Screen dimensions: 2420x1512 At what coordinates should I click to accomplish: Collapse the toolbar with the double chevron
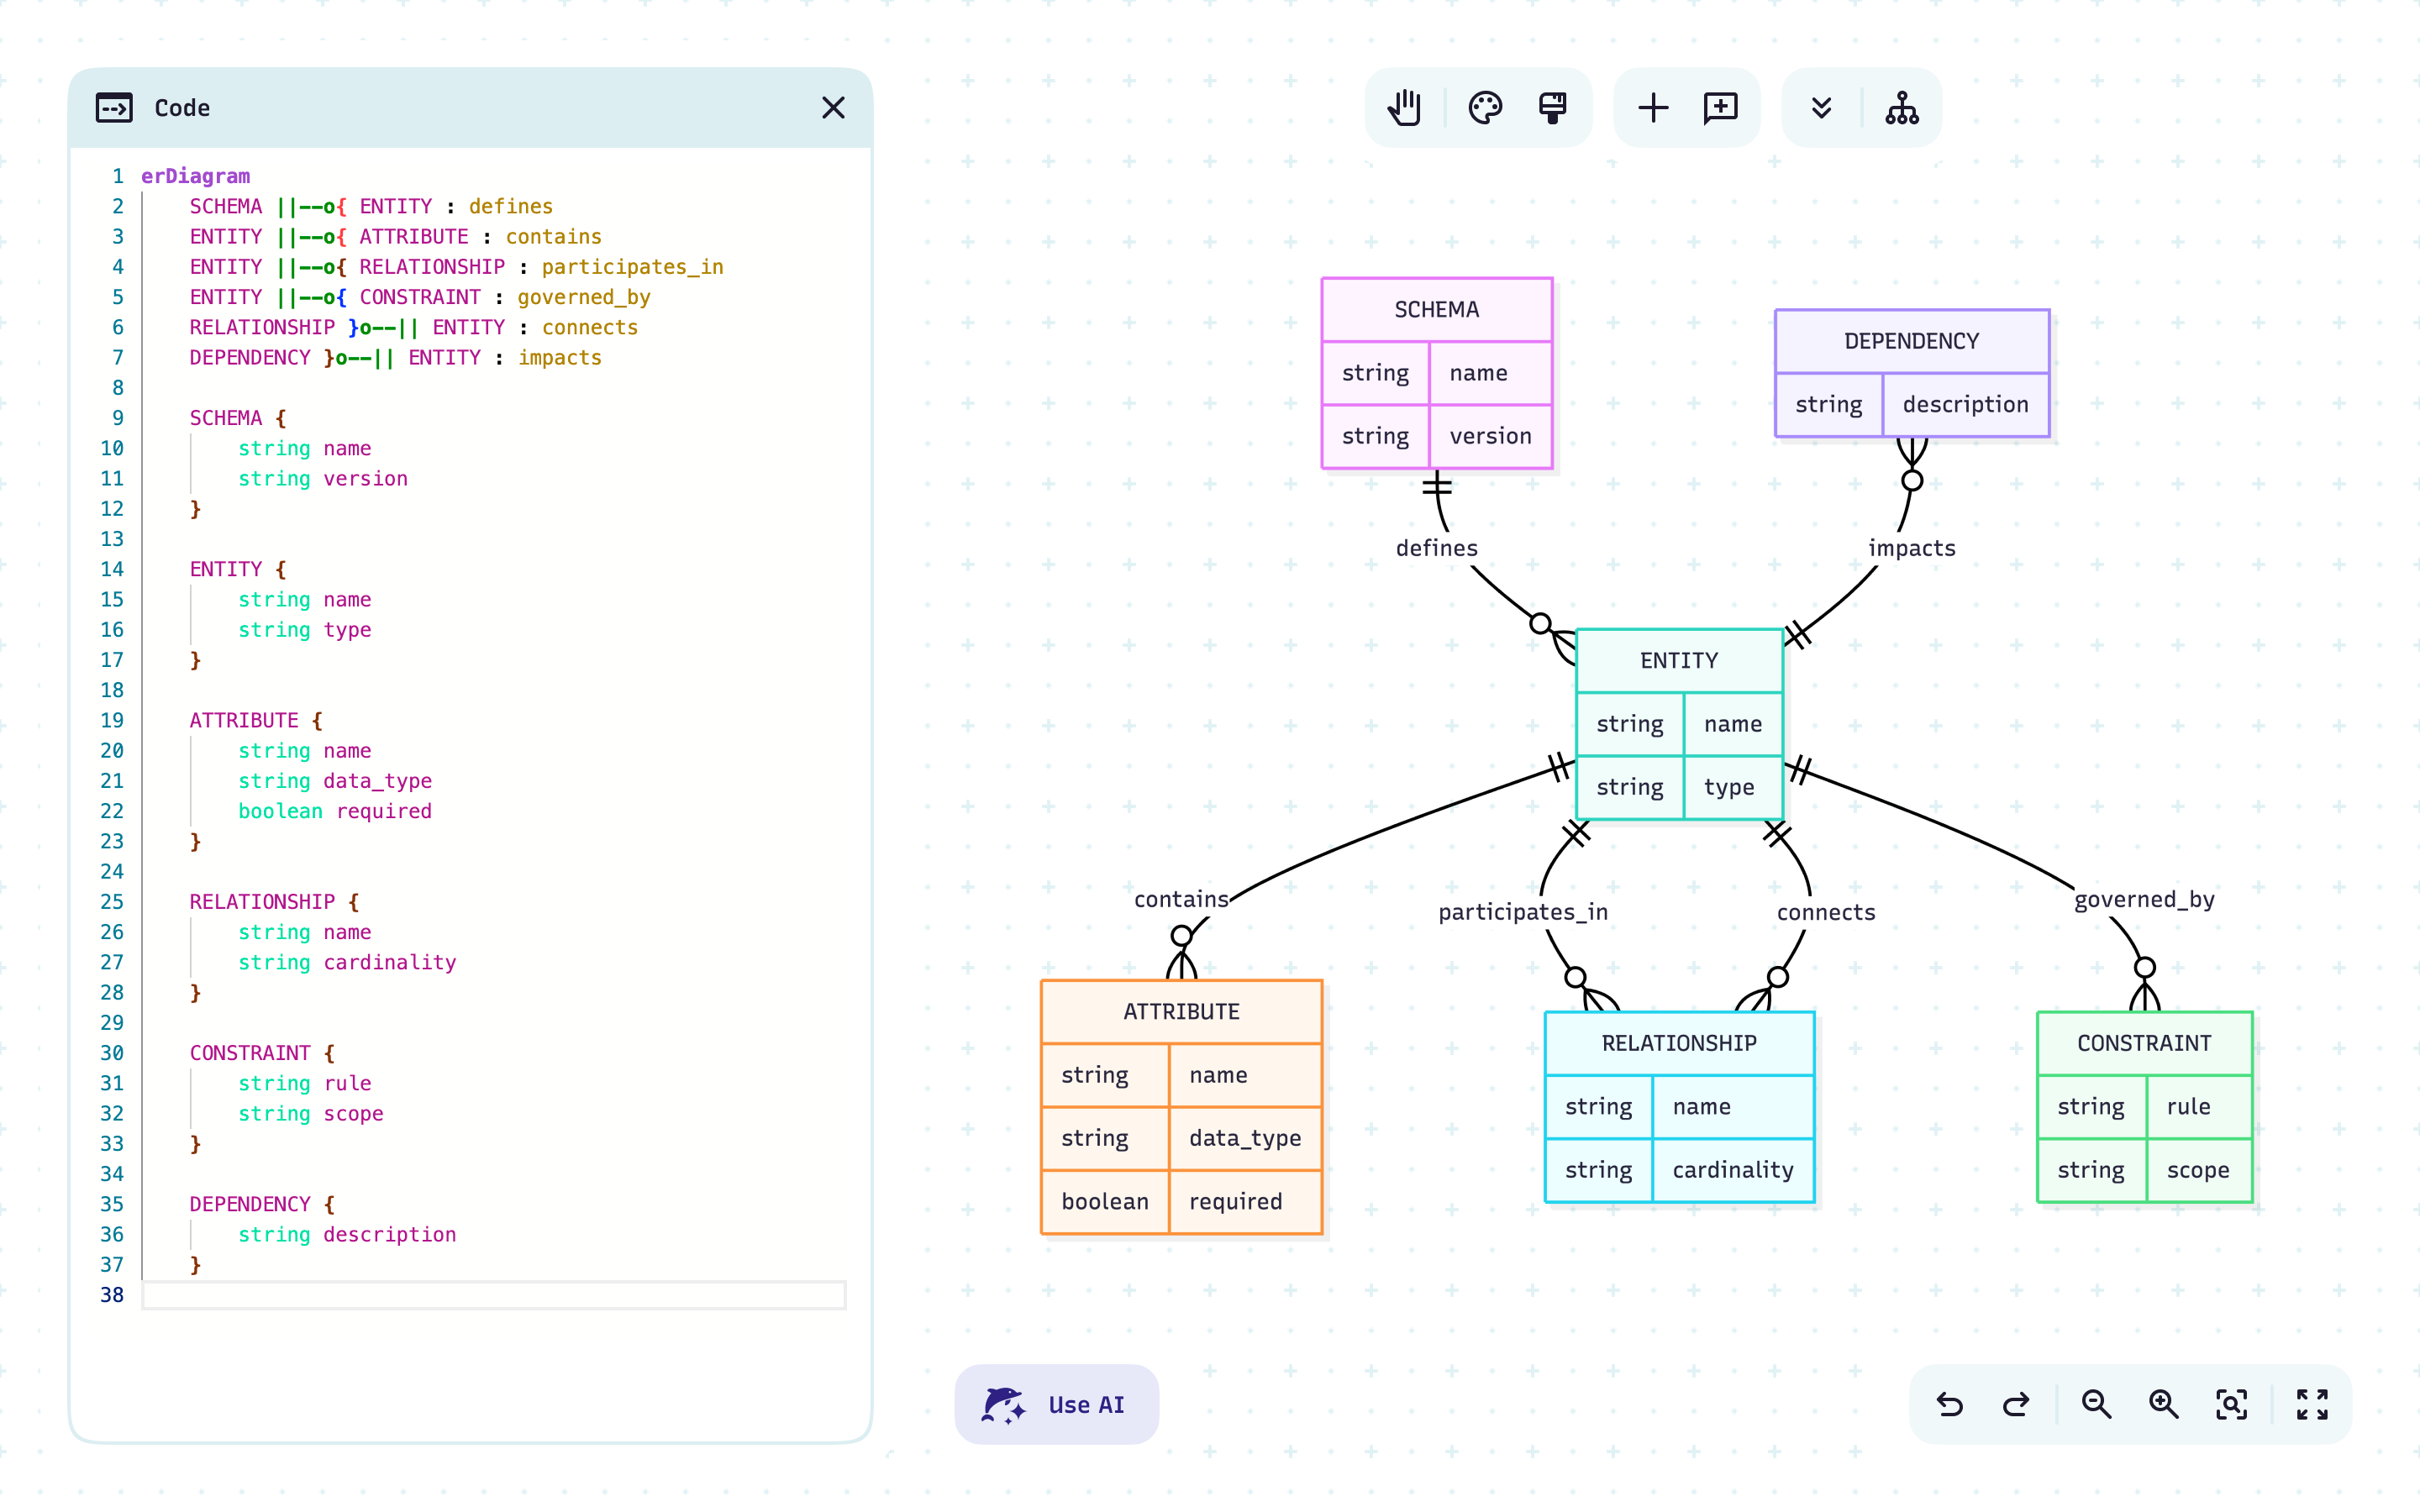(x=1822, y=107)
